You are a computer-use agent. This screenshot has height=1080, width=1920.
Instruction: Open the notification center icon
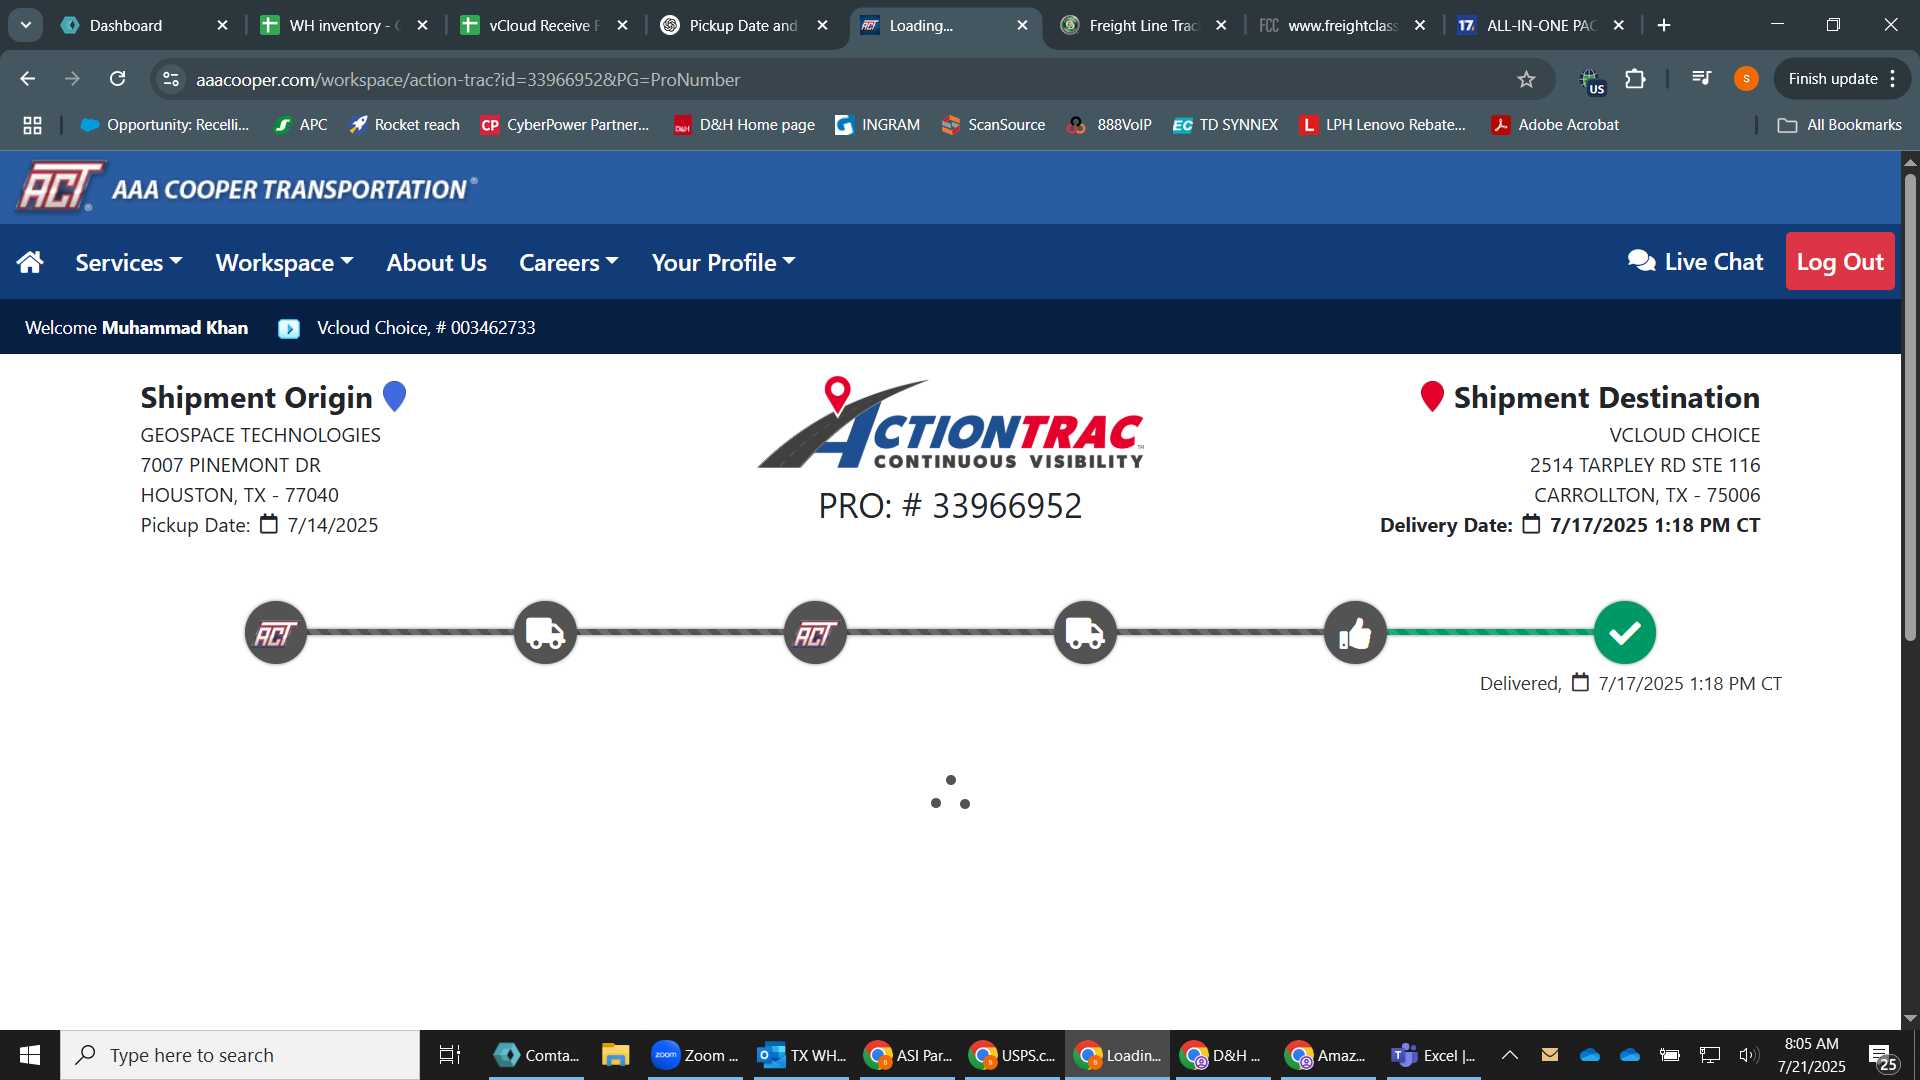pos(1883,1056)
